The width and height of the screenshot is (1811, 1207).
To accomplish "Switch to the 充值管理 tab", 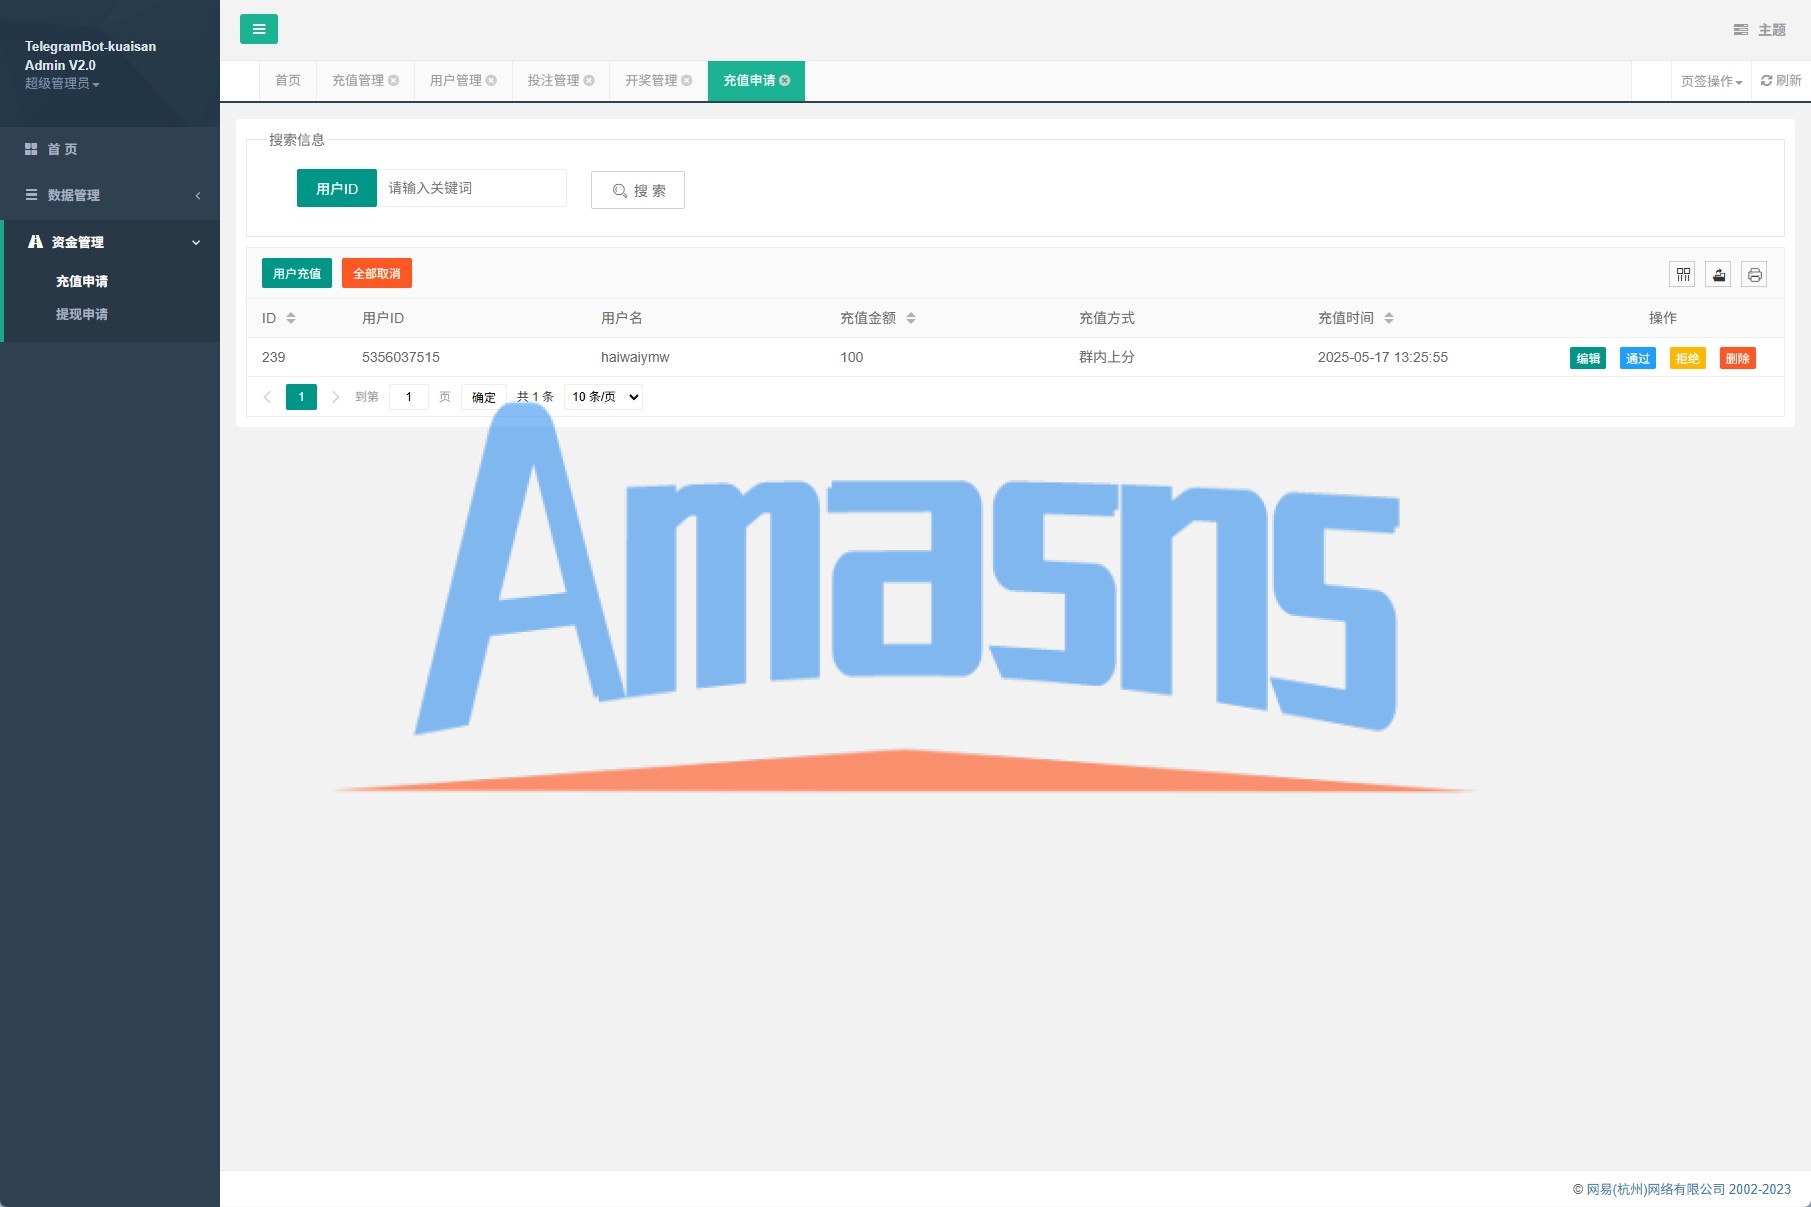I will pos(358,80).
